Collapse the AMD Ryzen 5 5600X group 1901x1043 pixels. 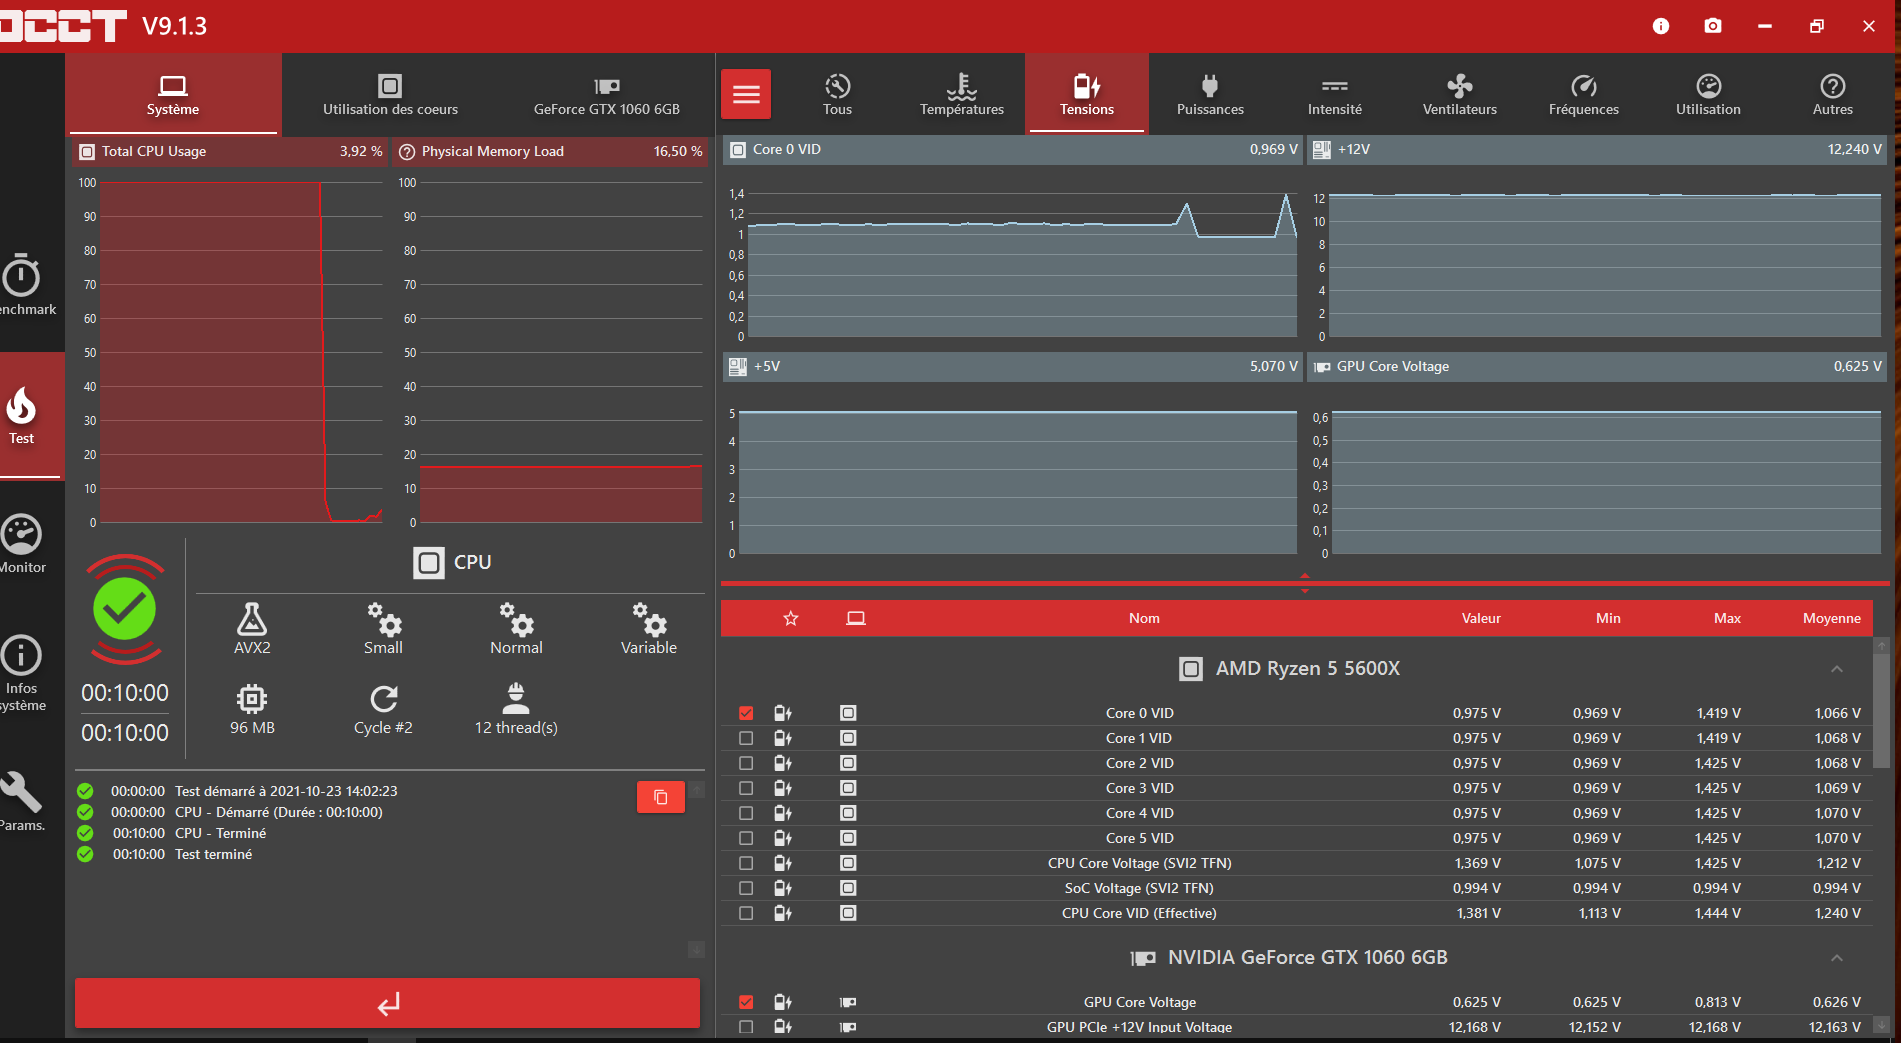pos(1836,669)
